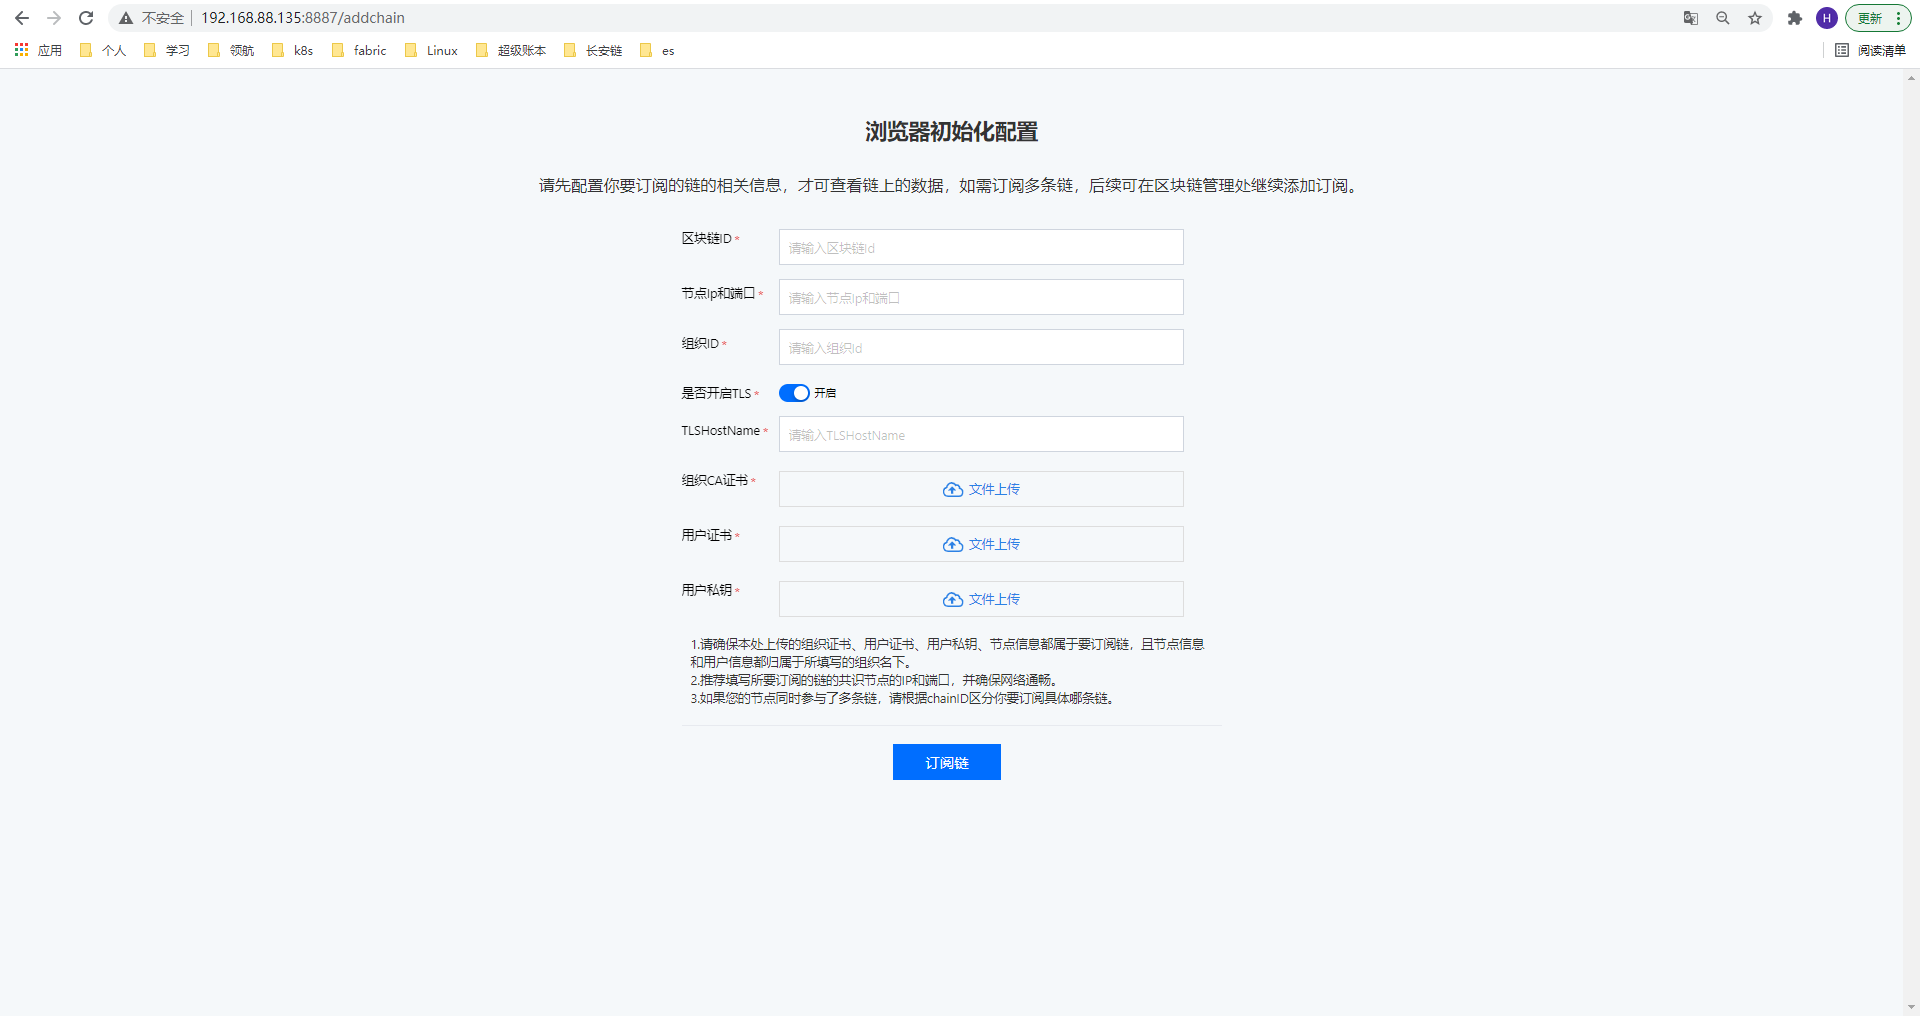Open the profile avatar H
Screen dimensions: 1920x1016
[x=1827, y=18]
